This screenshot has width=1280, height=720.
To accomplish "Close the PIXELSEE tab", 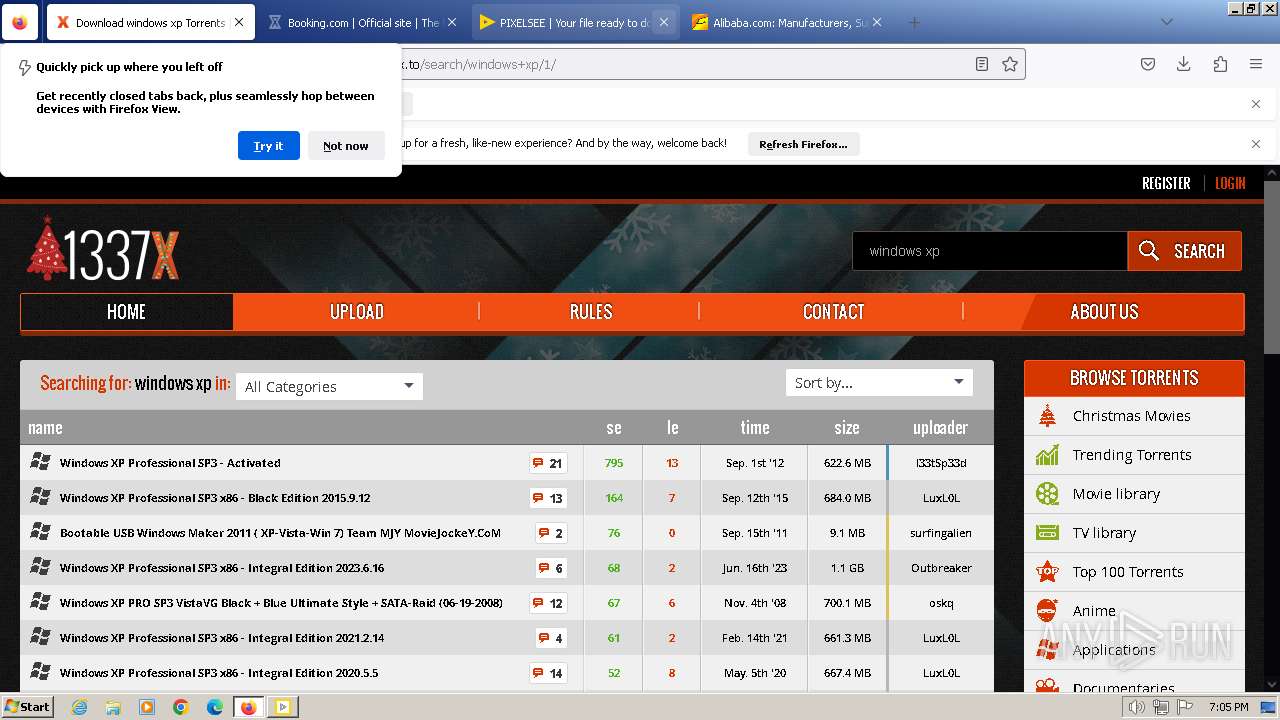I will [x=664, y=22].
